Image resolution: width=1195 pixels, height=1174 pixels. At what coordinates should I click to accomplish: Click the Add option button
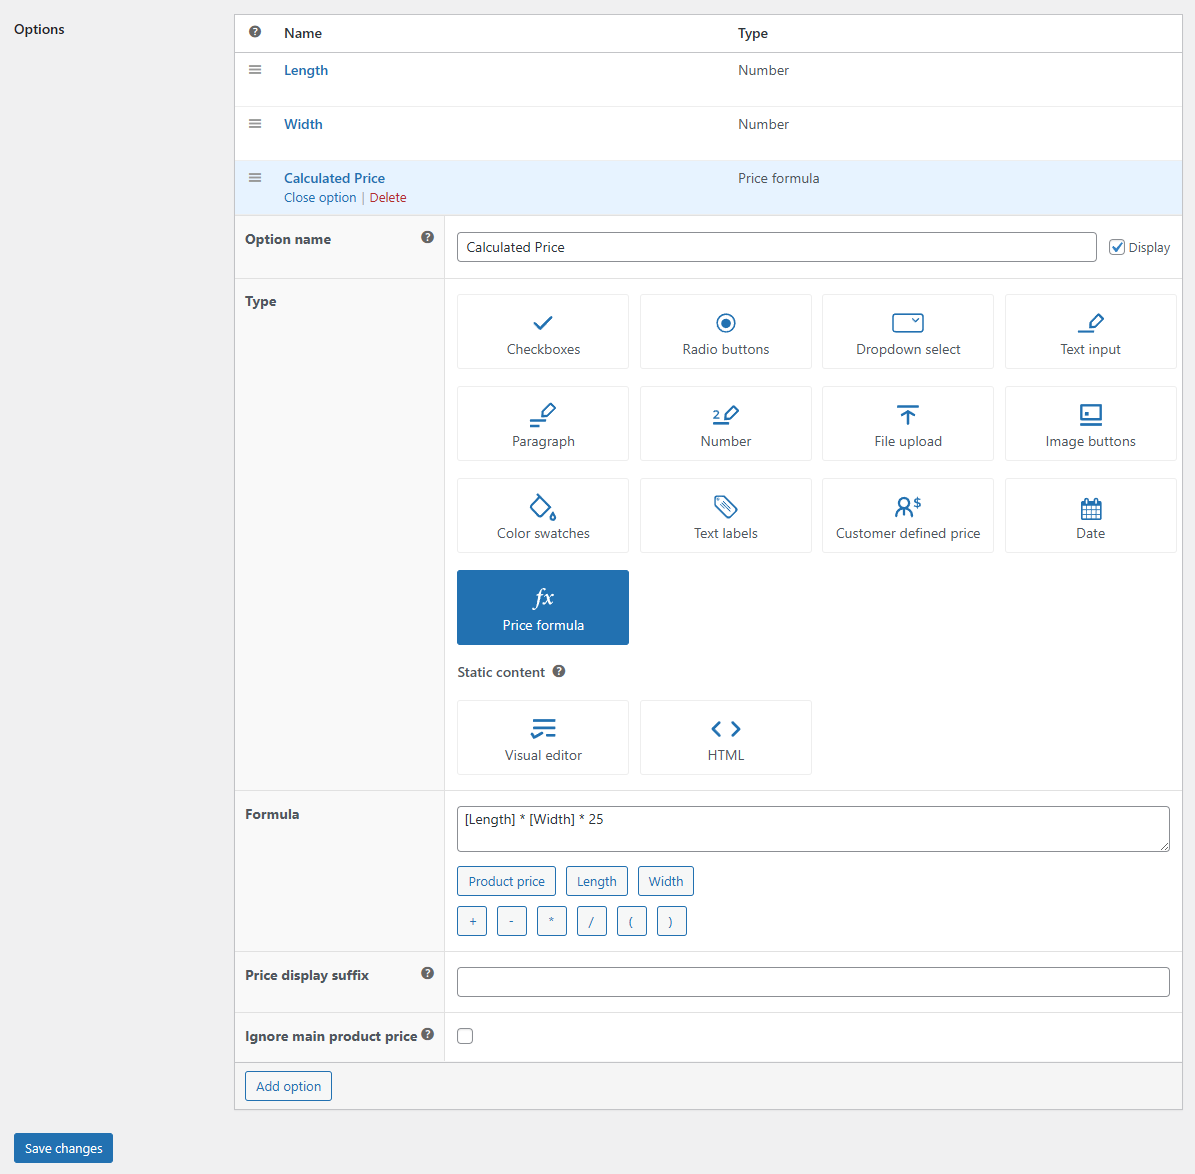tap(288, 1086)
